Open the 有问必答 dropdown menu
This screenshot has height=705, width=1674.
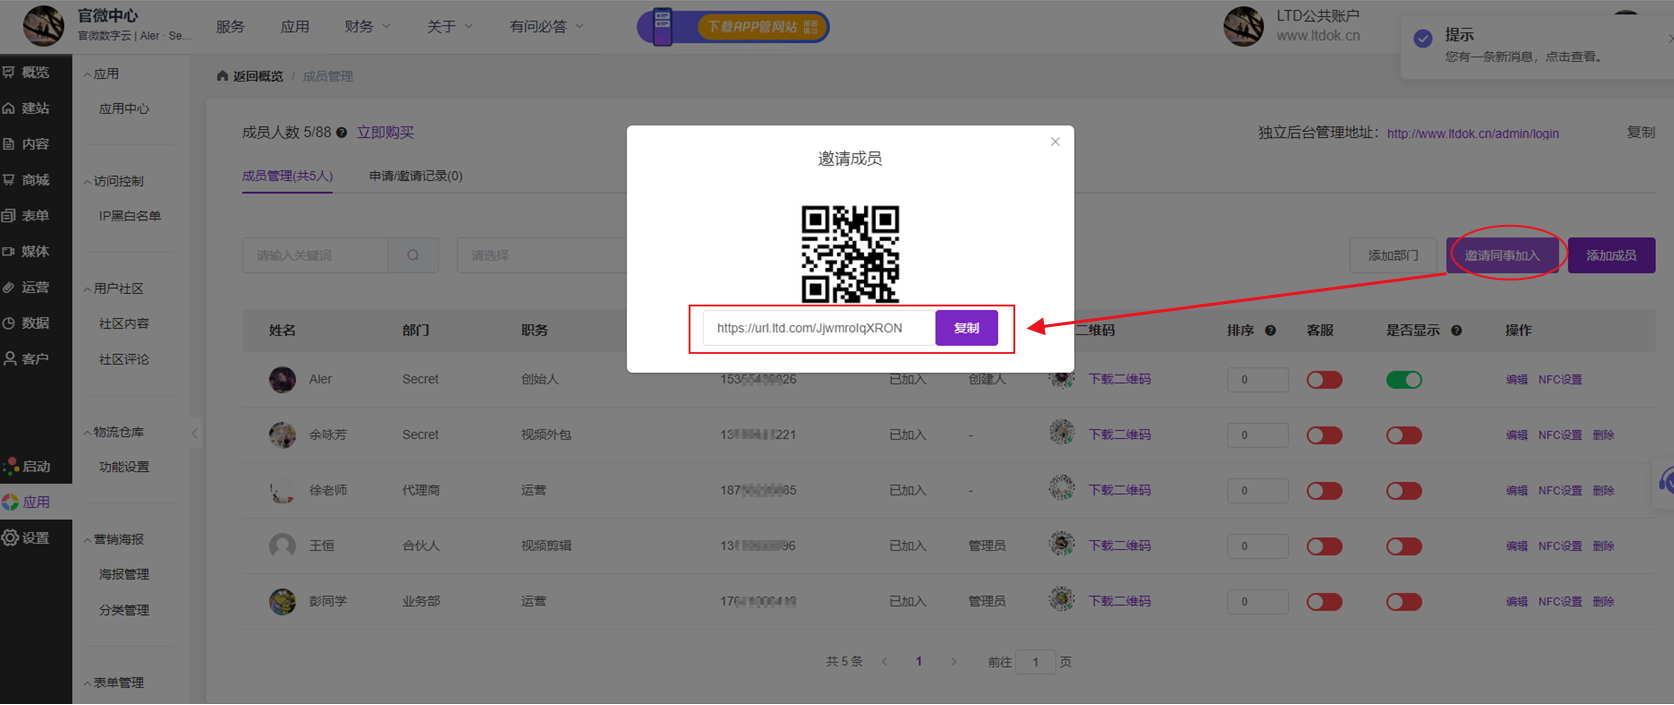(546, 27)
